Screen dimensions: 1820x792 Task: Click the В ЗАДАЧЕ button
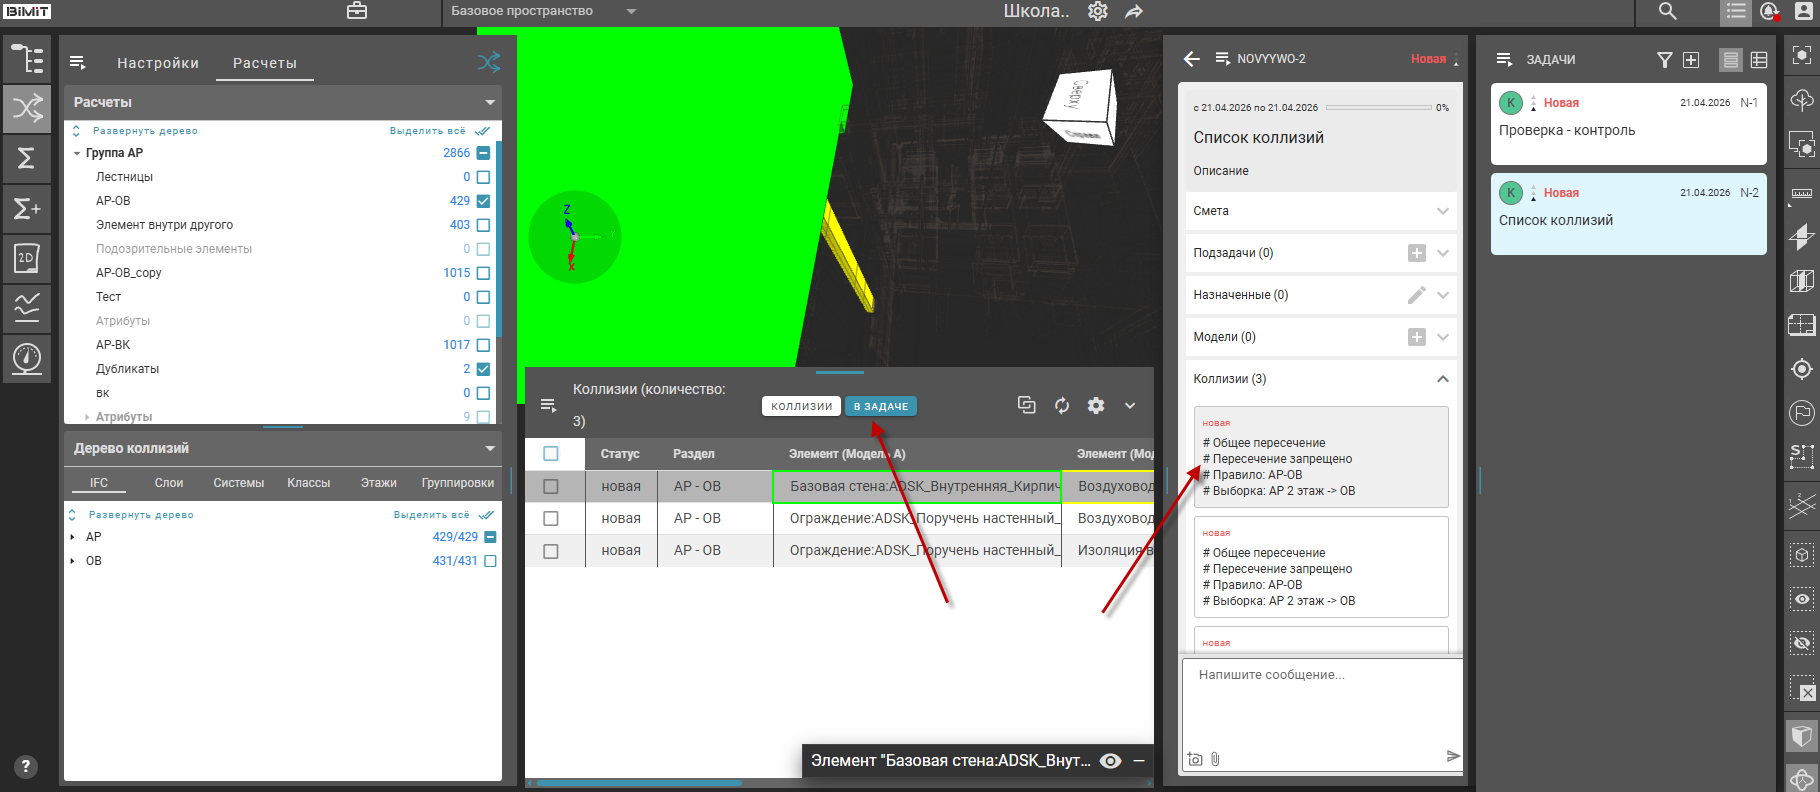(880, 406)
